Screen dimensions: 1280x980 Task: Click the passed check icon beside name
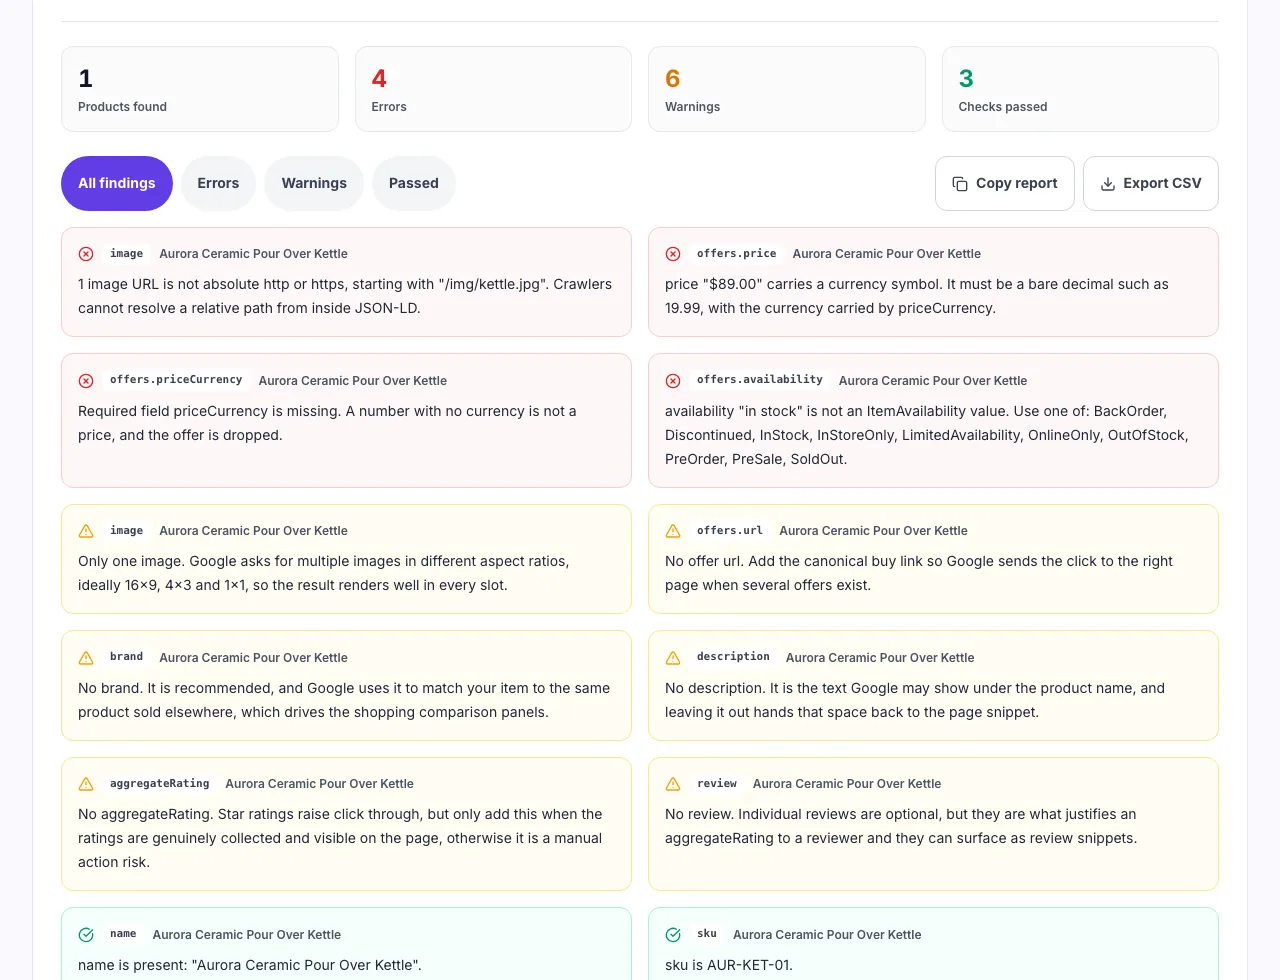[x=86, y=935]
